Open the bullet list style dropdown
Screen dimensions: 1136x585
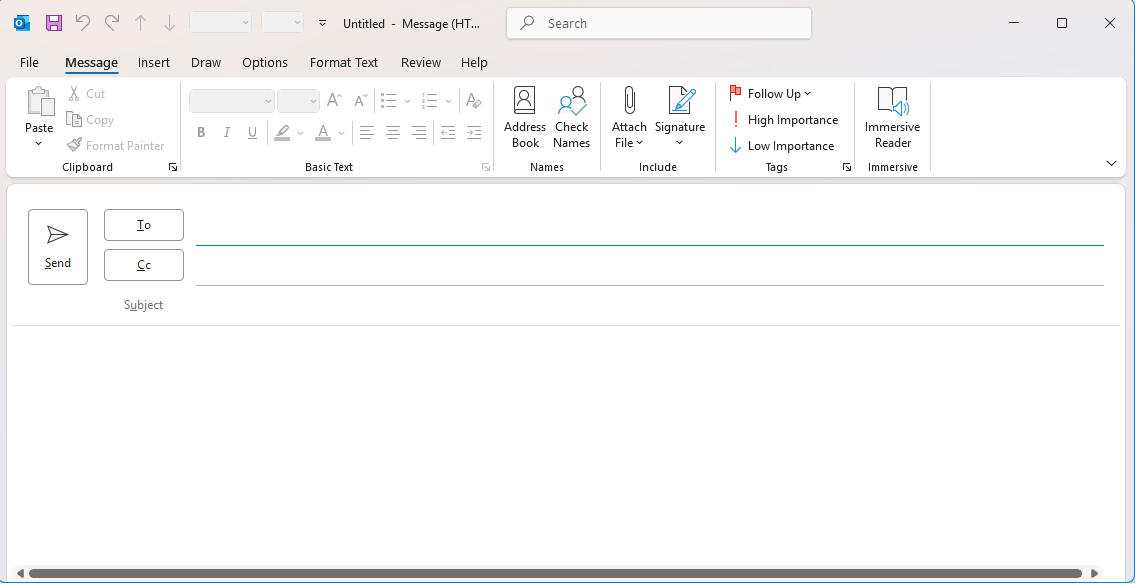pyautogui.click(x=407, y=100)
